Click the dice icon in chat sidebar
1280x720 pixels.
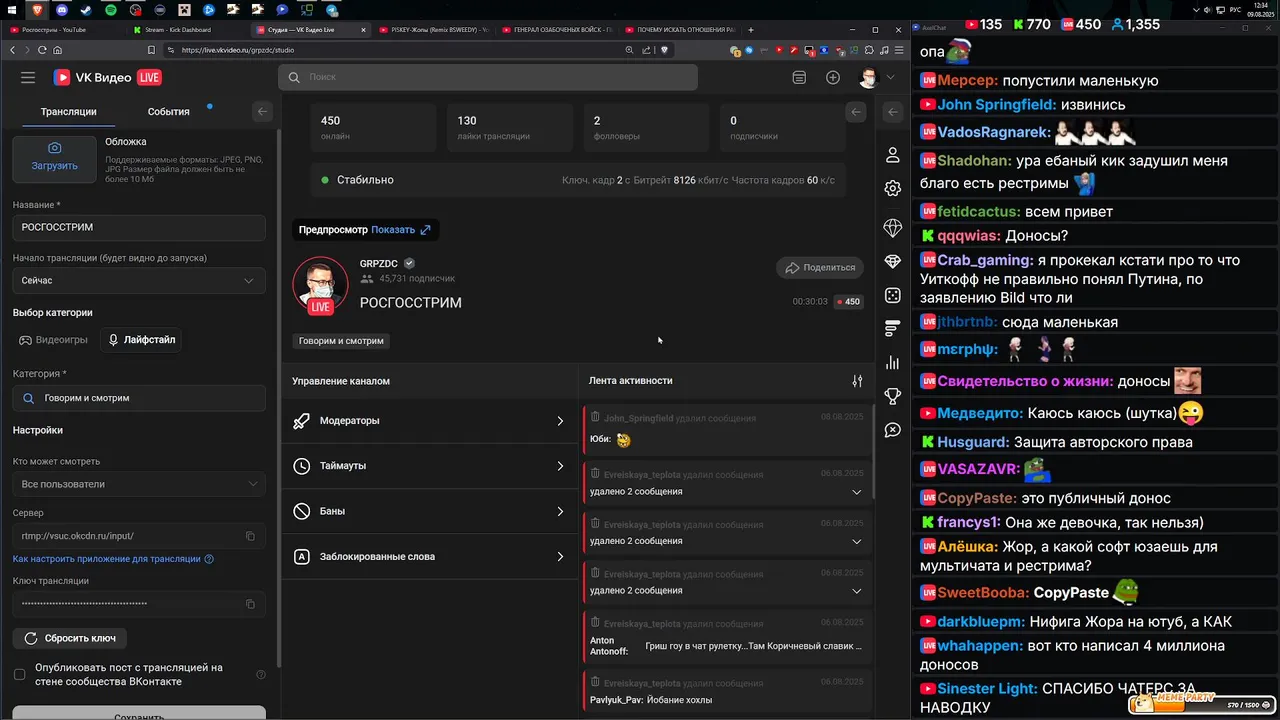pyautogui.click(x=893, y=295)
